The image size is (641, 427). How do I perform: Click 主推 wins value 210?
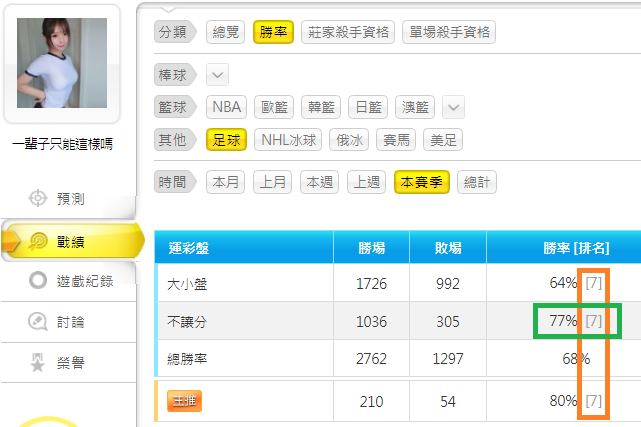(371, 402)
